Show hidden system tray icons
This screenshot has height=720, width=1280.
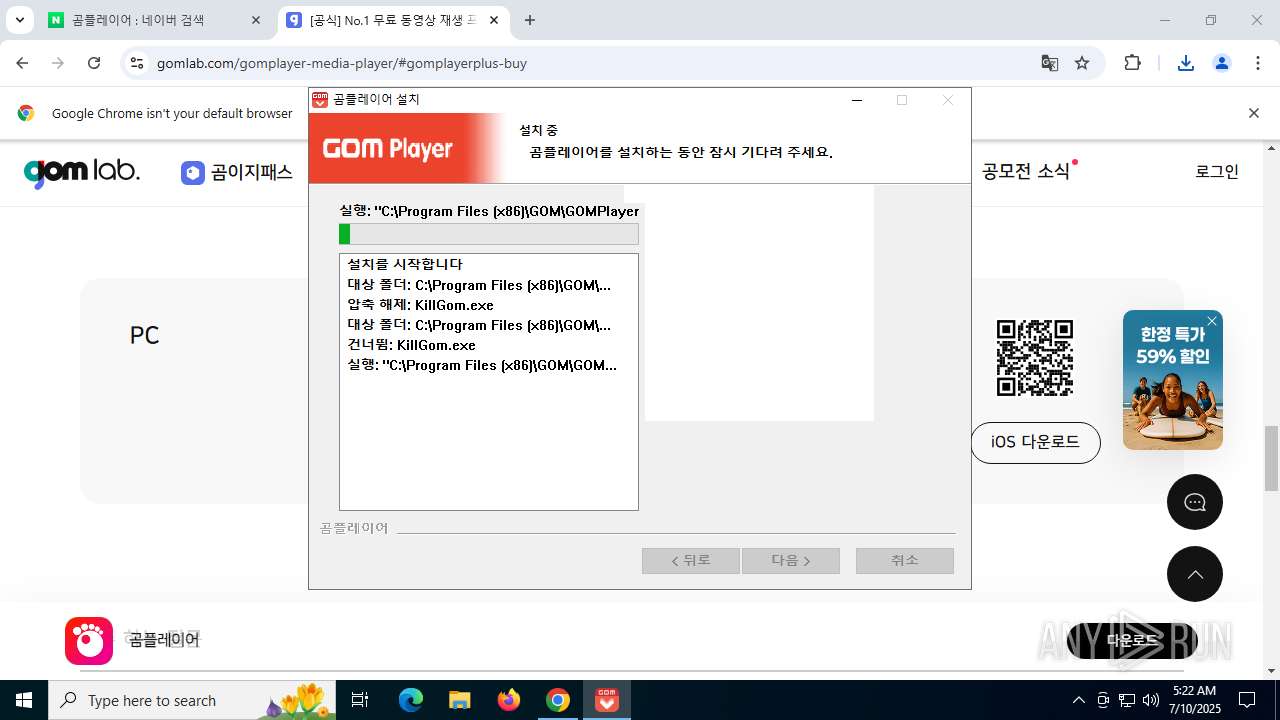[x=1078, y=700]
